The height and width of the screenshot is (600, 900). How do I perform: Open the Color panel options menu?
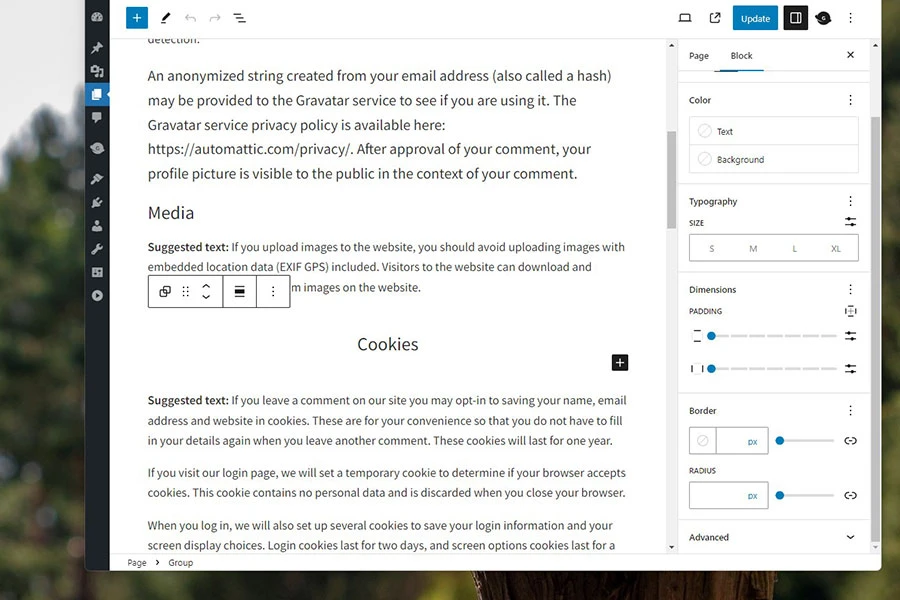point(851,99)
